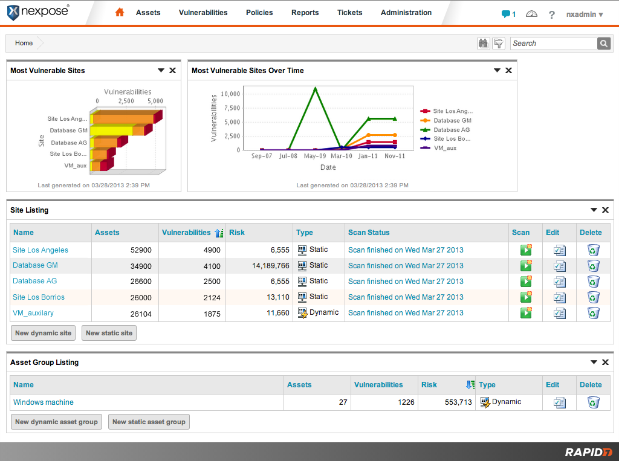Image resolution: width=619 pixels, height=461 pixels.
Task: Start scan for Site Los Angeles
Action: coord(524,249)
